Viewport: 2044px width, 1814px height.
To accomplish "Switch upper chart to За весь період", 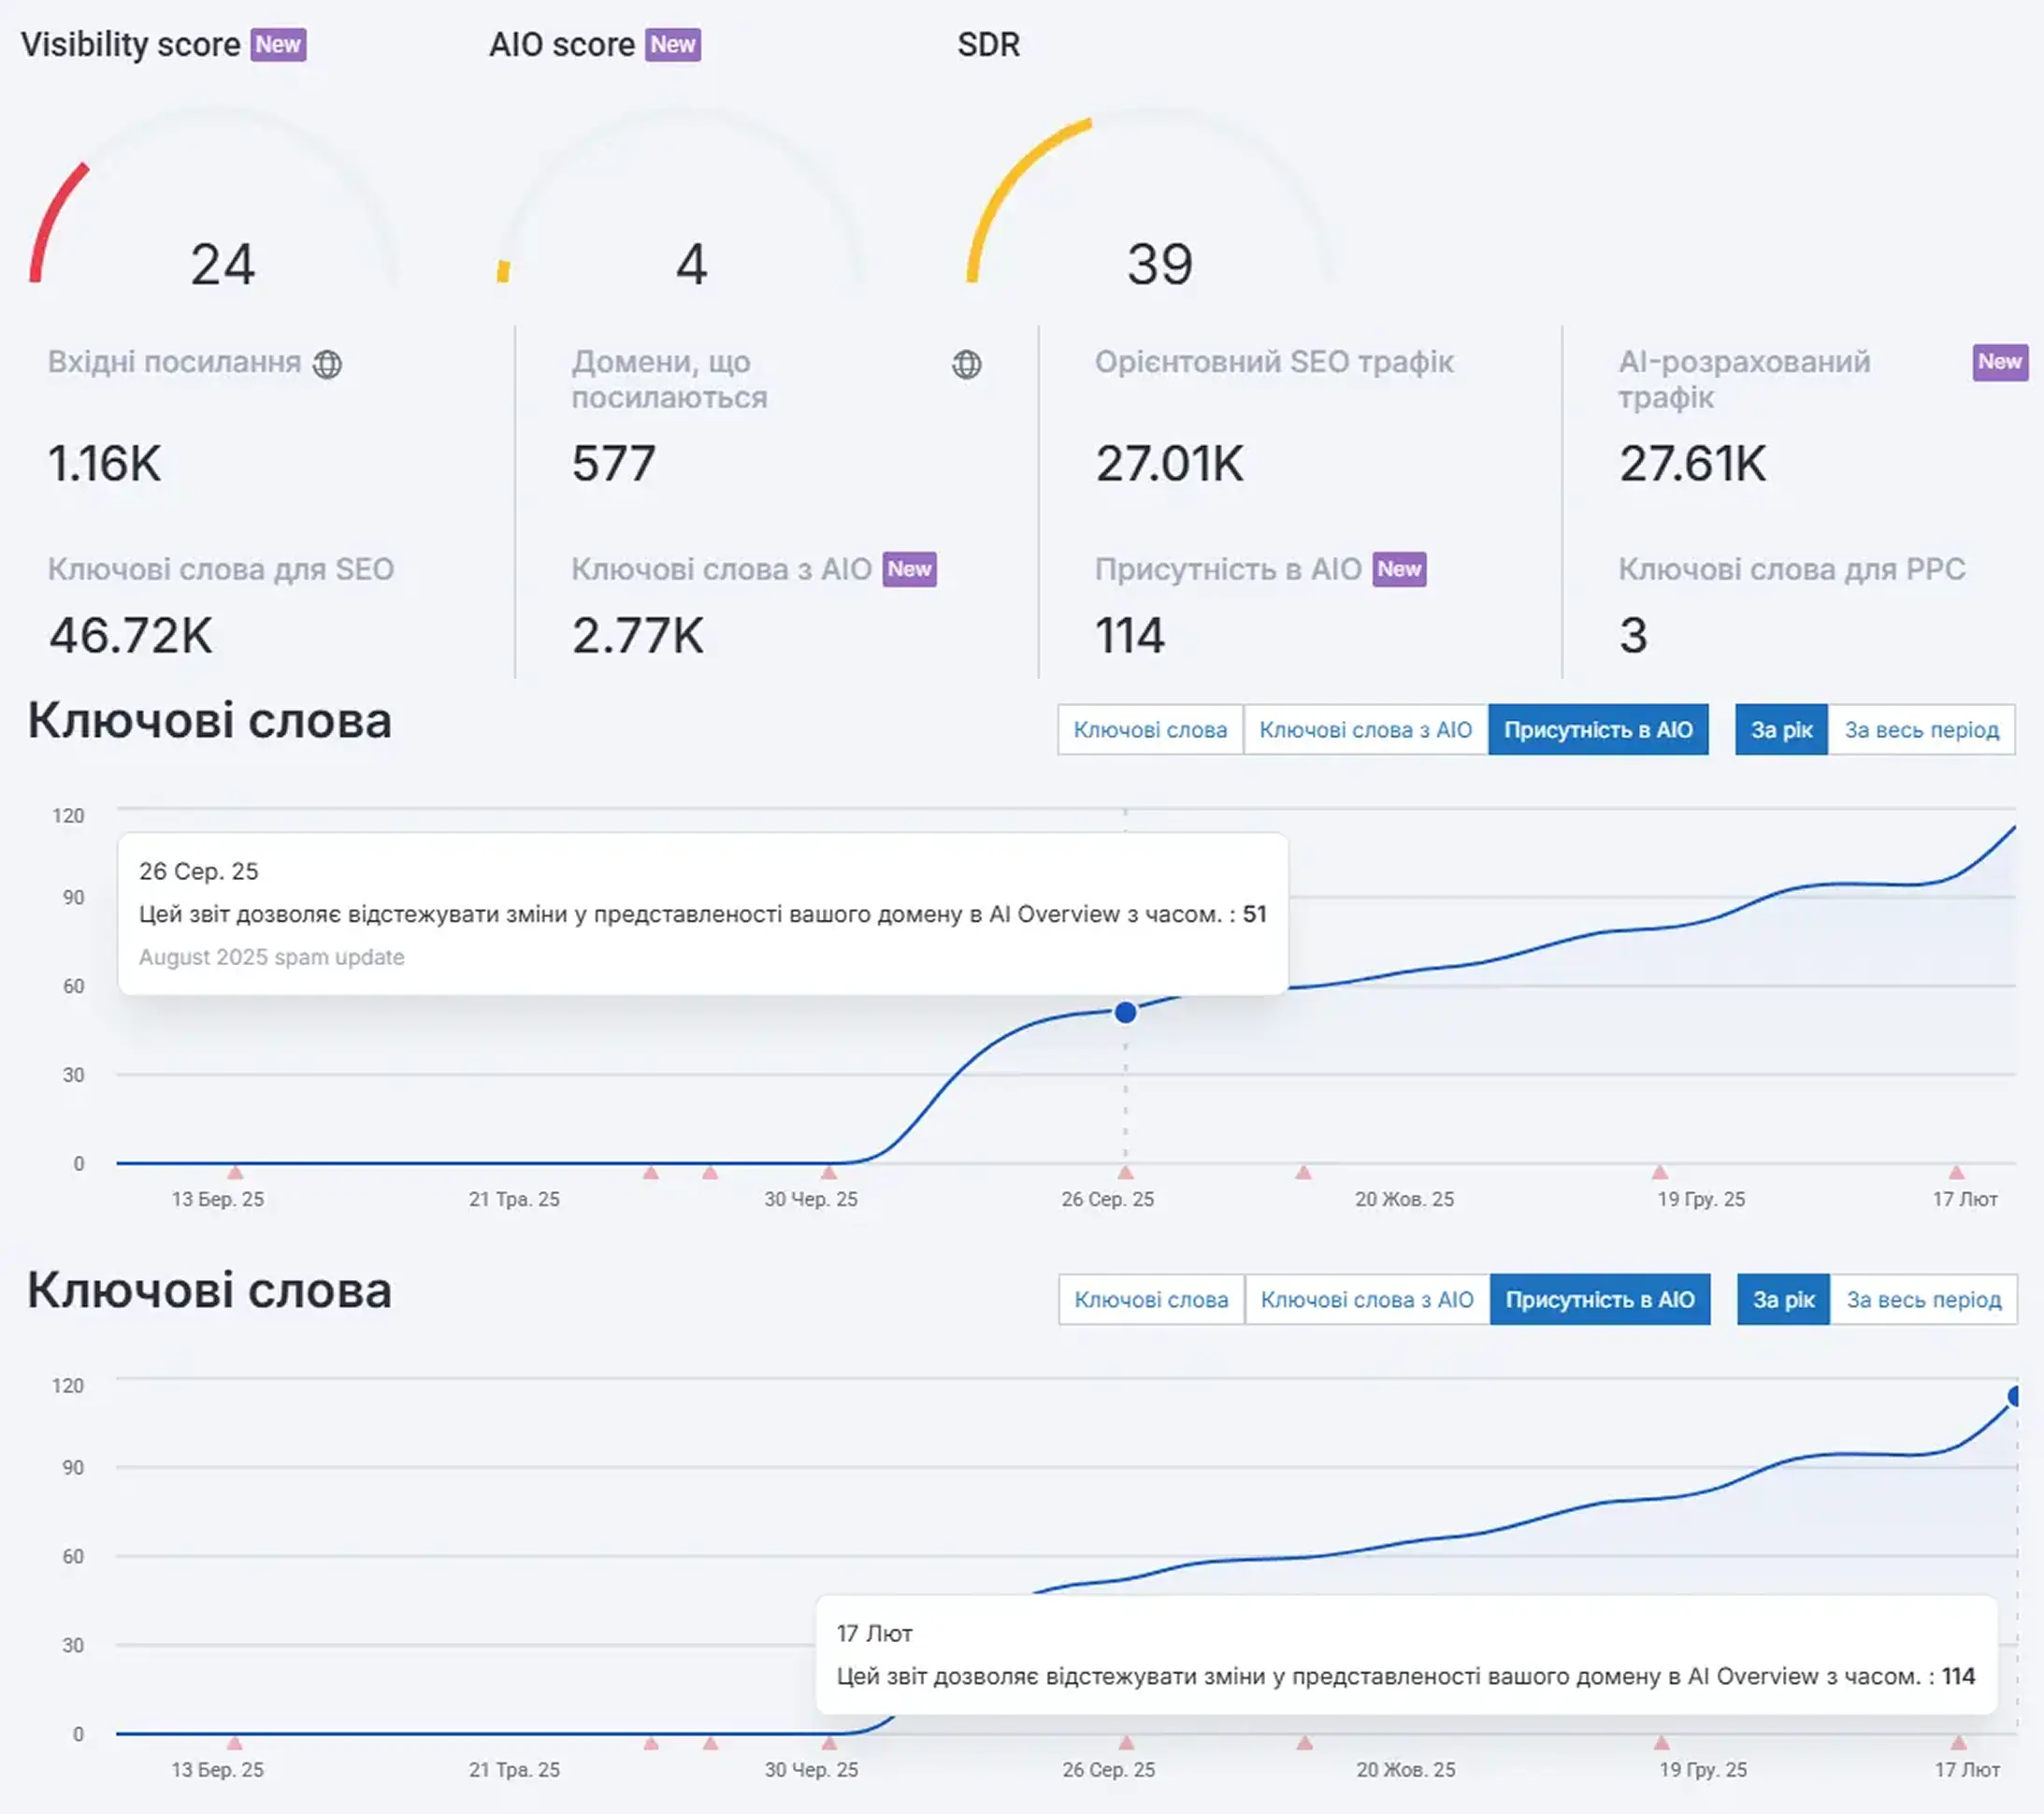I will 1921,730.
